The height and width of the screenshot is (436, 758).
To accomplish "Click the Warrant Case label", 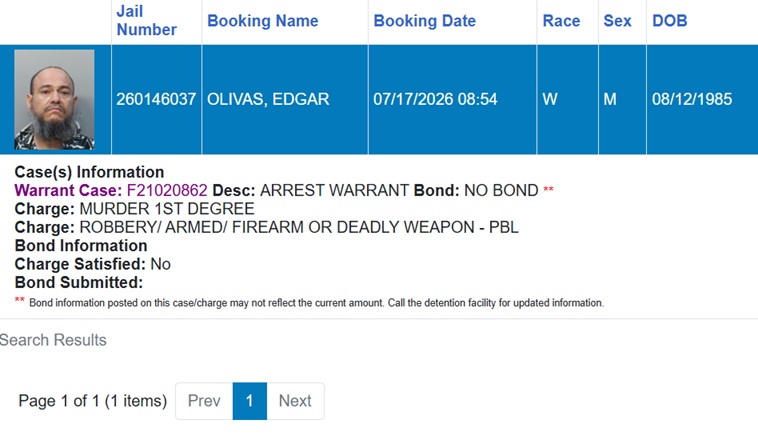I will point(68,190).
